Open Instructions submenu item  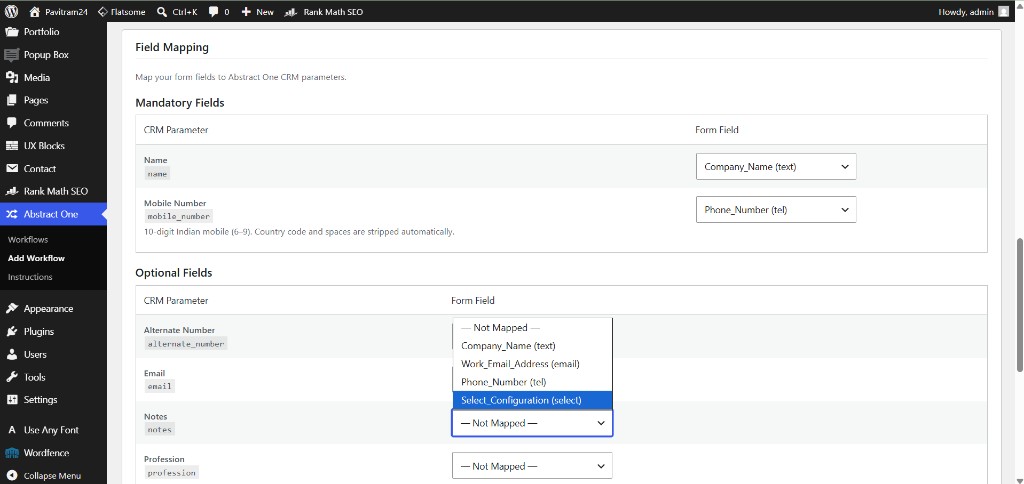point(30,277)
